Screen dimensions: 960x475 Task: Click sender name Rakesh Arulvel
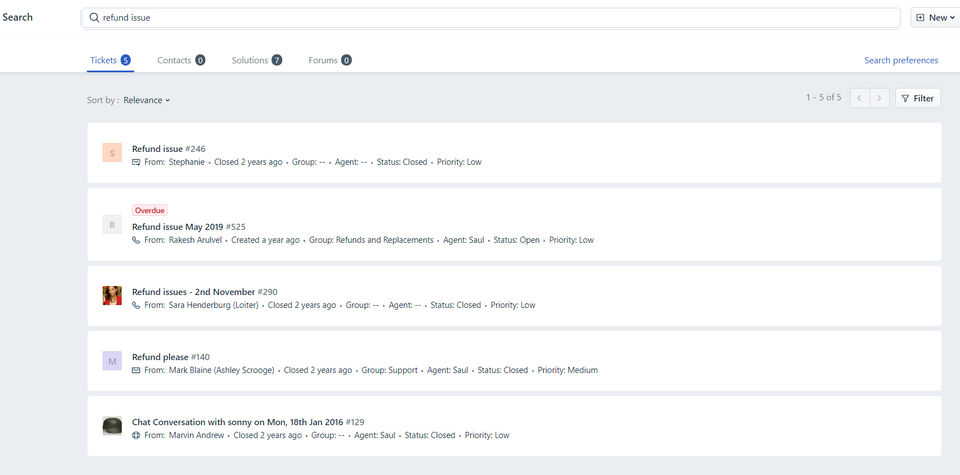[x=195, y=240]
